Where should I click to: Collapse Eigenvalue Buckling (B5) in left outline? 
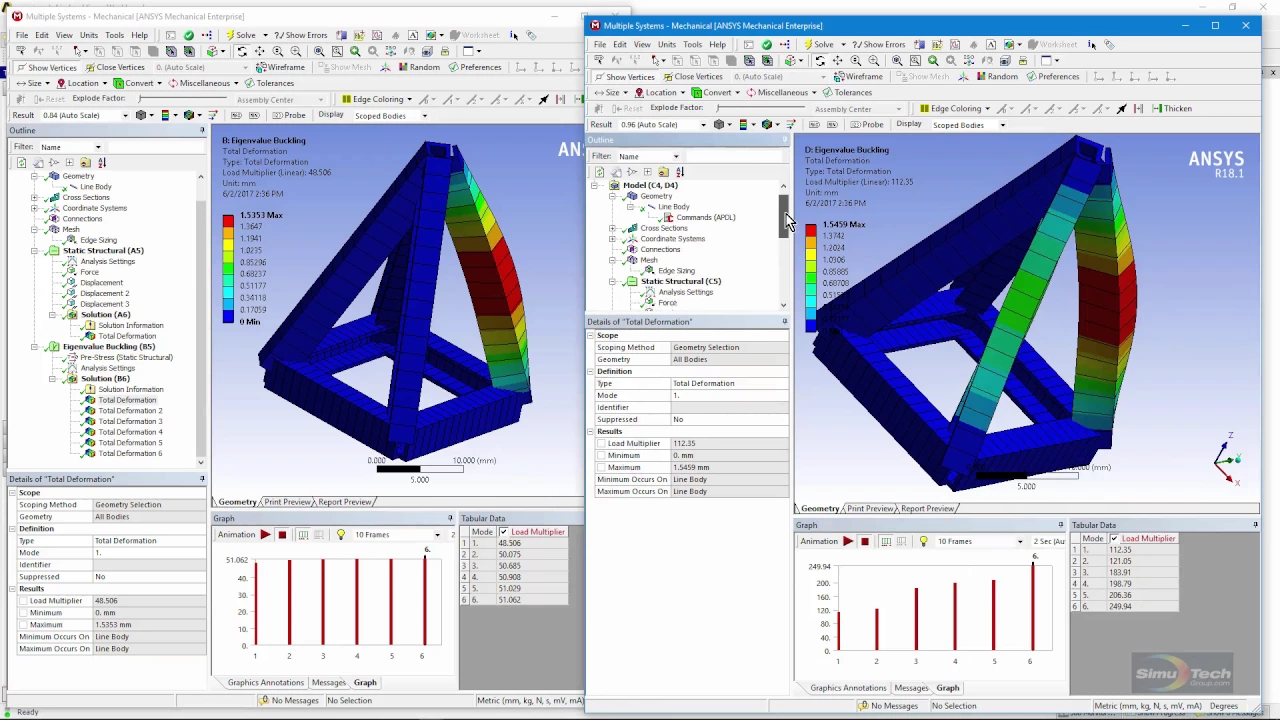click(x=35, y=347)
